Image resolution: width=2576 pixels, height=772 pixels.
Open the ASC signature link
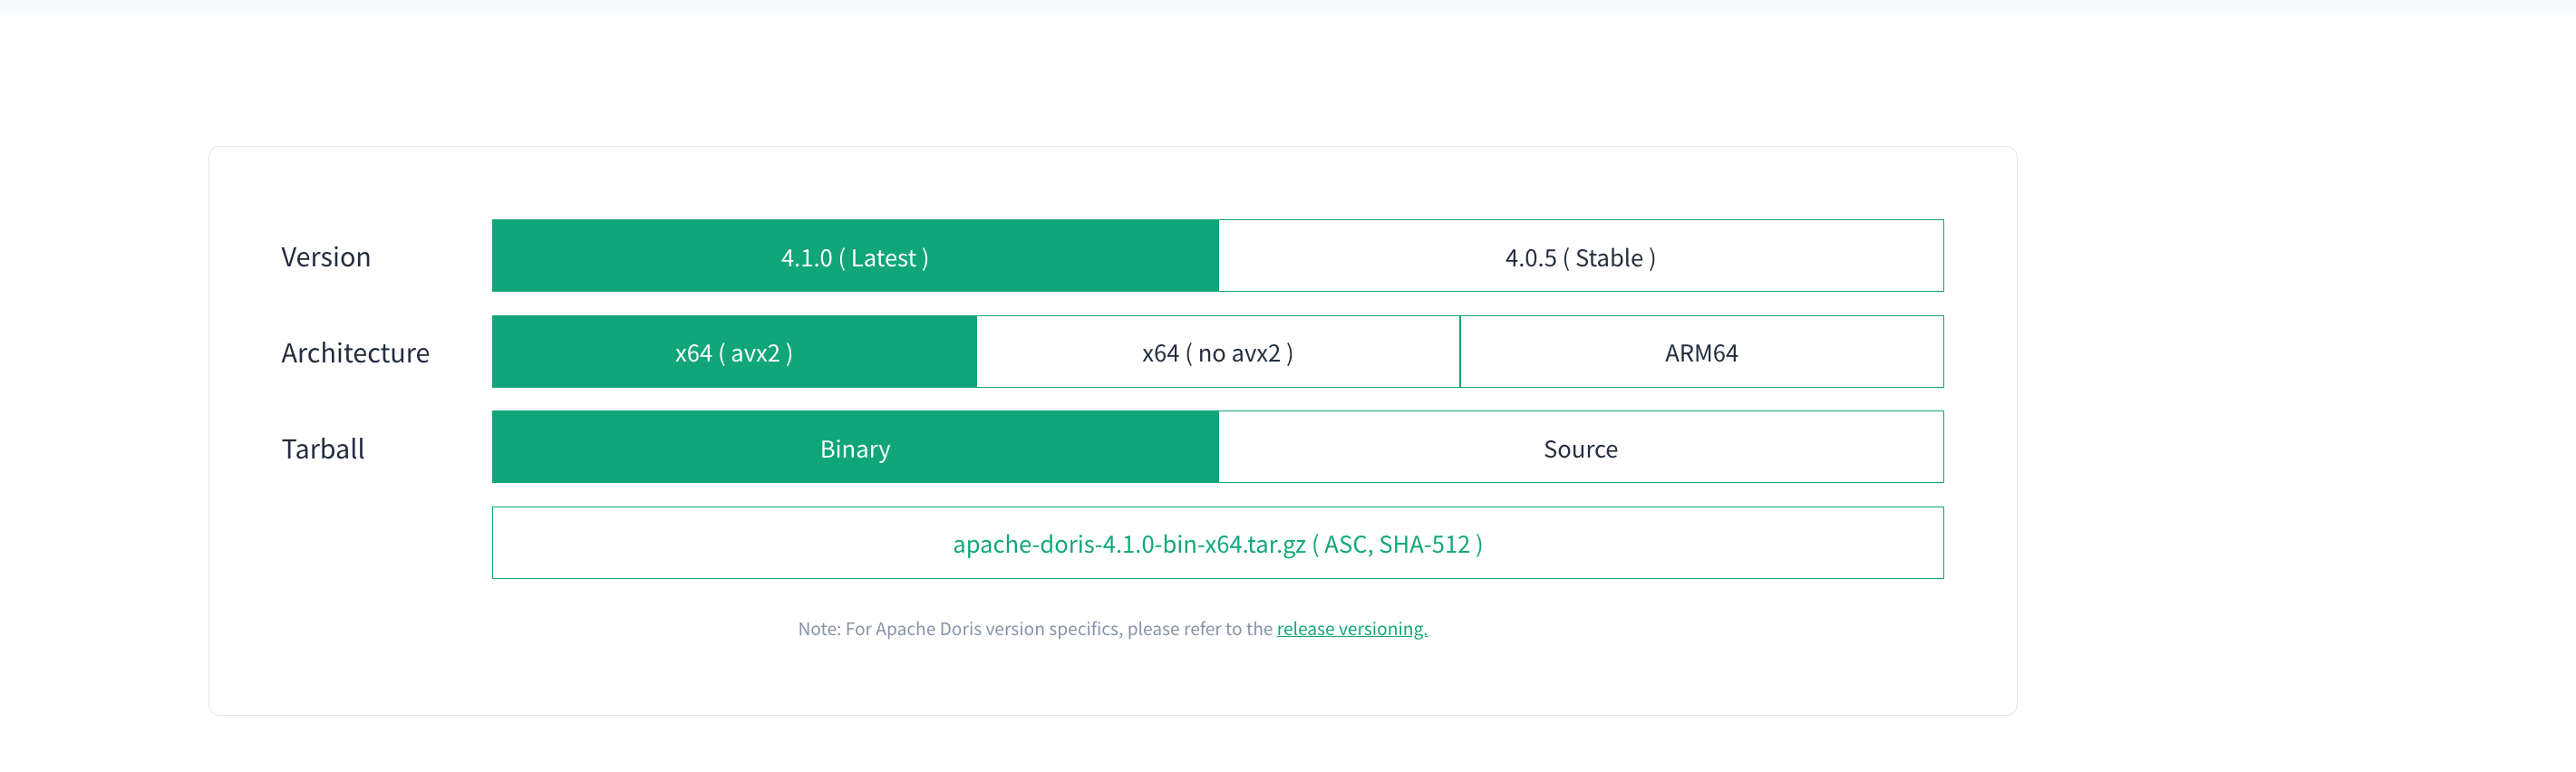(1345, 544)
